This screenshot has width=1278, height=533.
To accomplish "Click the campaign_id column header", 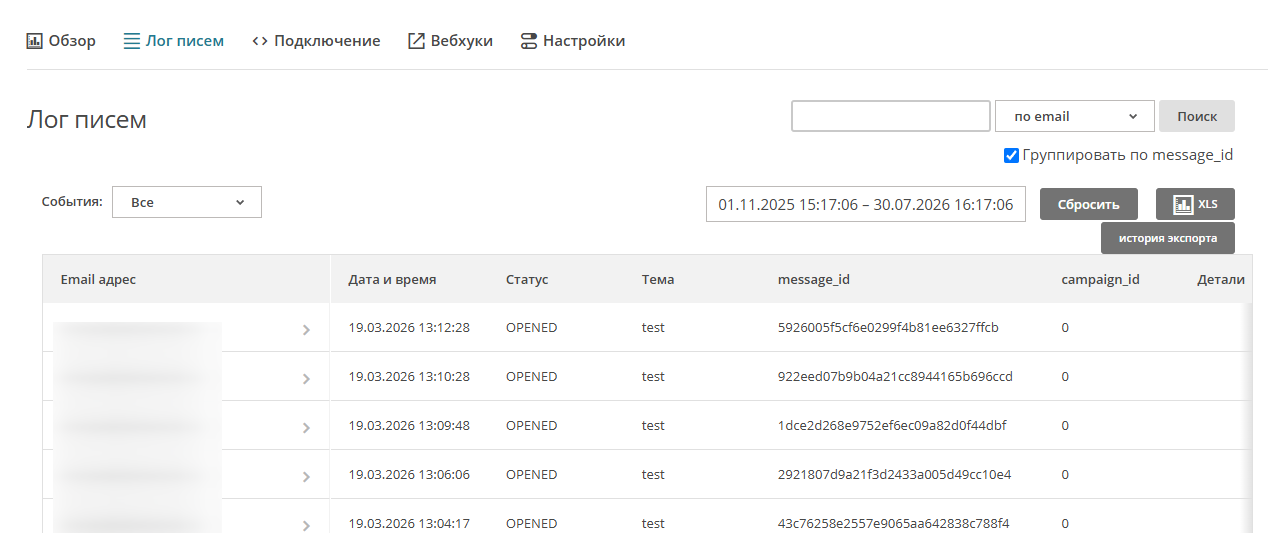I will click(1100, 279).
